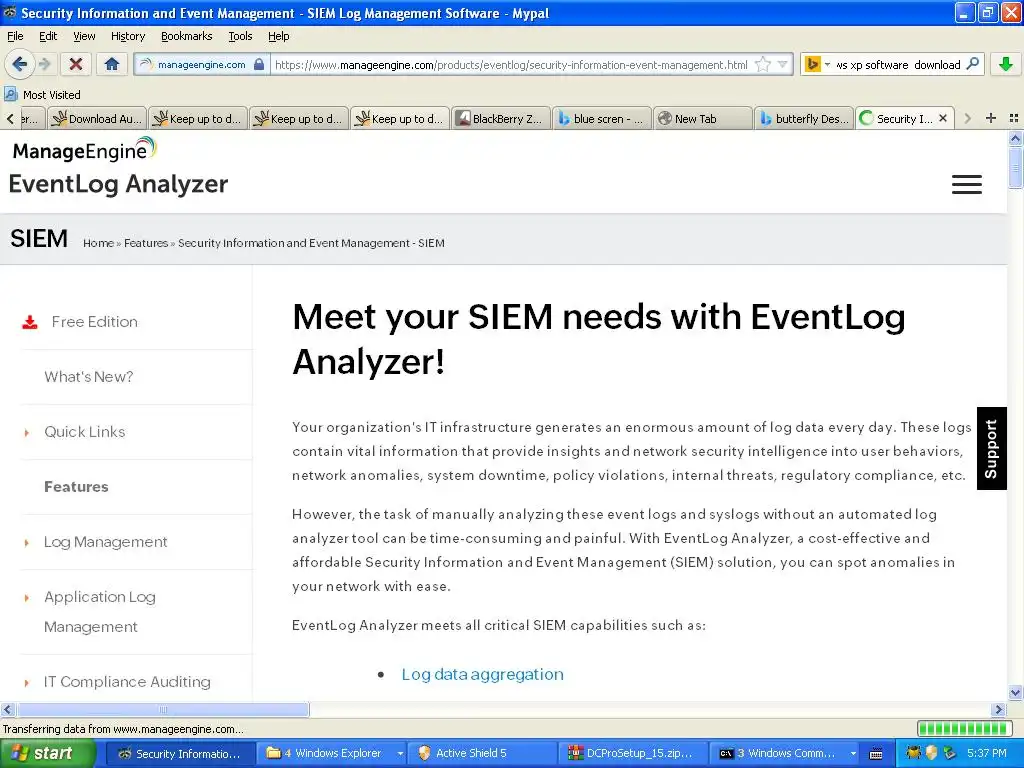Click the green page loading progress bar
The image size is (1024, 768).
pyautogui.click(x=965, y=728)
